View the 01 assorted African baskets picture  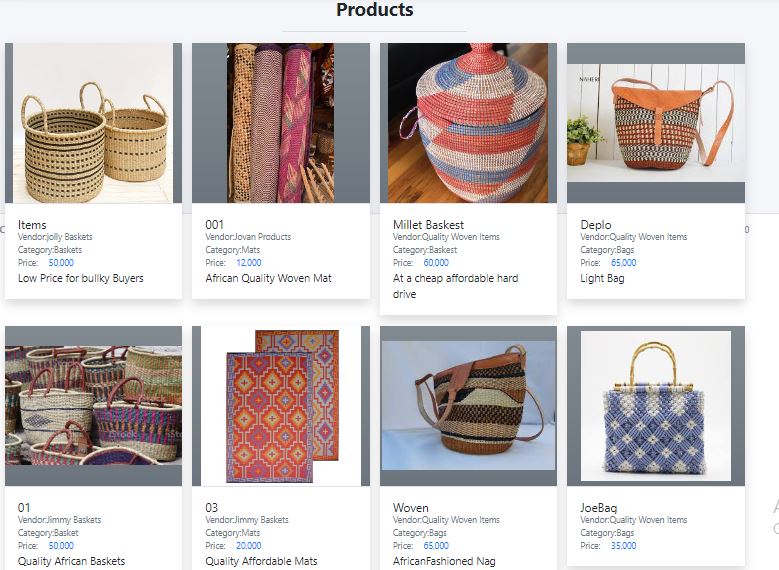click(x=93, y=406)
